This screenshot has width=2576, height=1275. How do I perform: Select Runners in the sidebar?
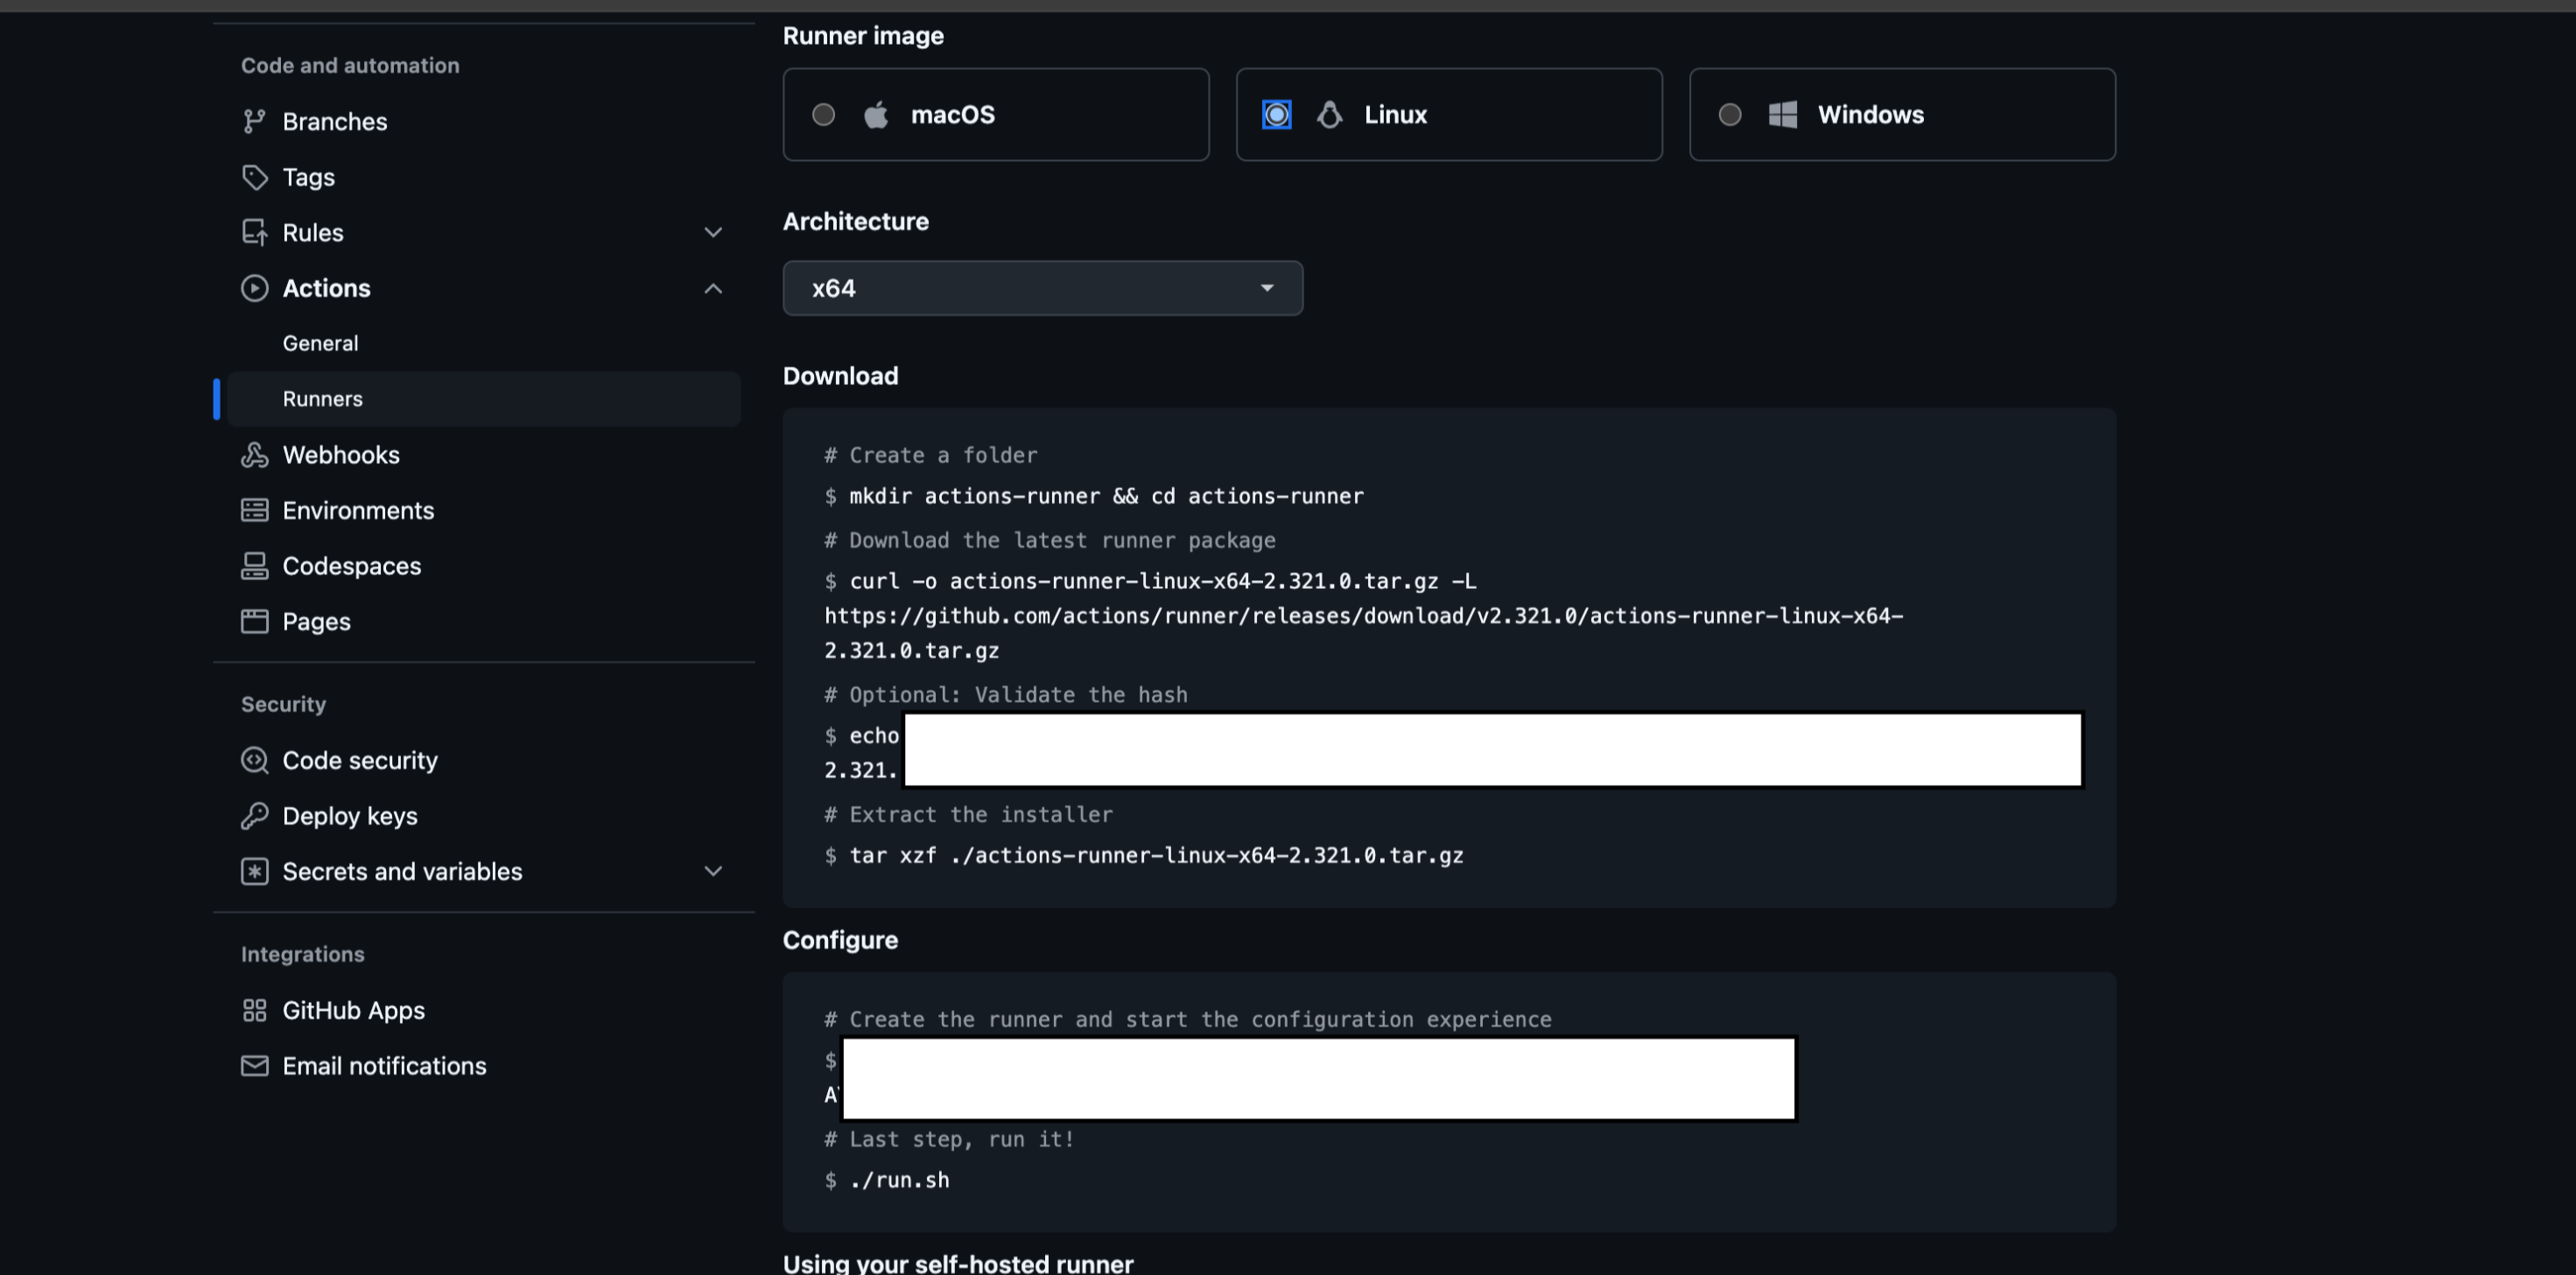tap(322, 399)
